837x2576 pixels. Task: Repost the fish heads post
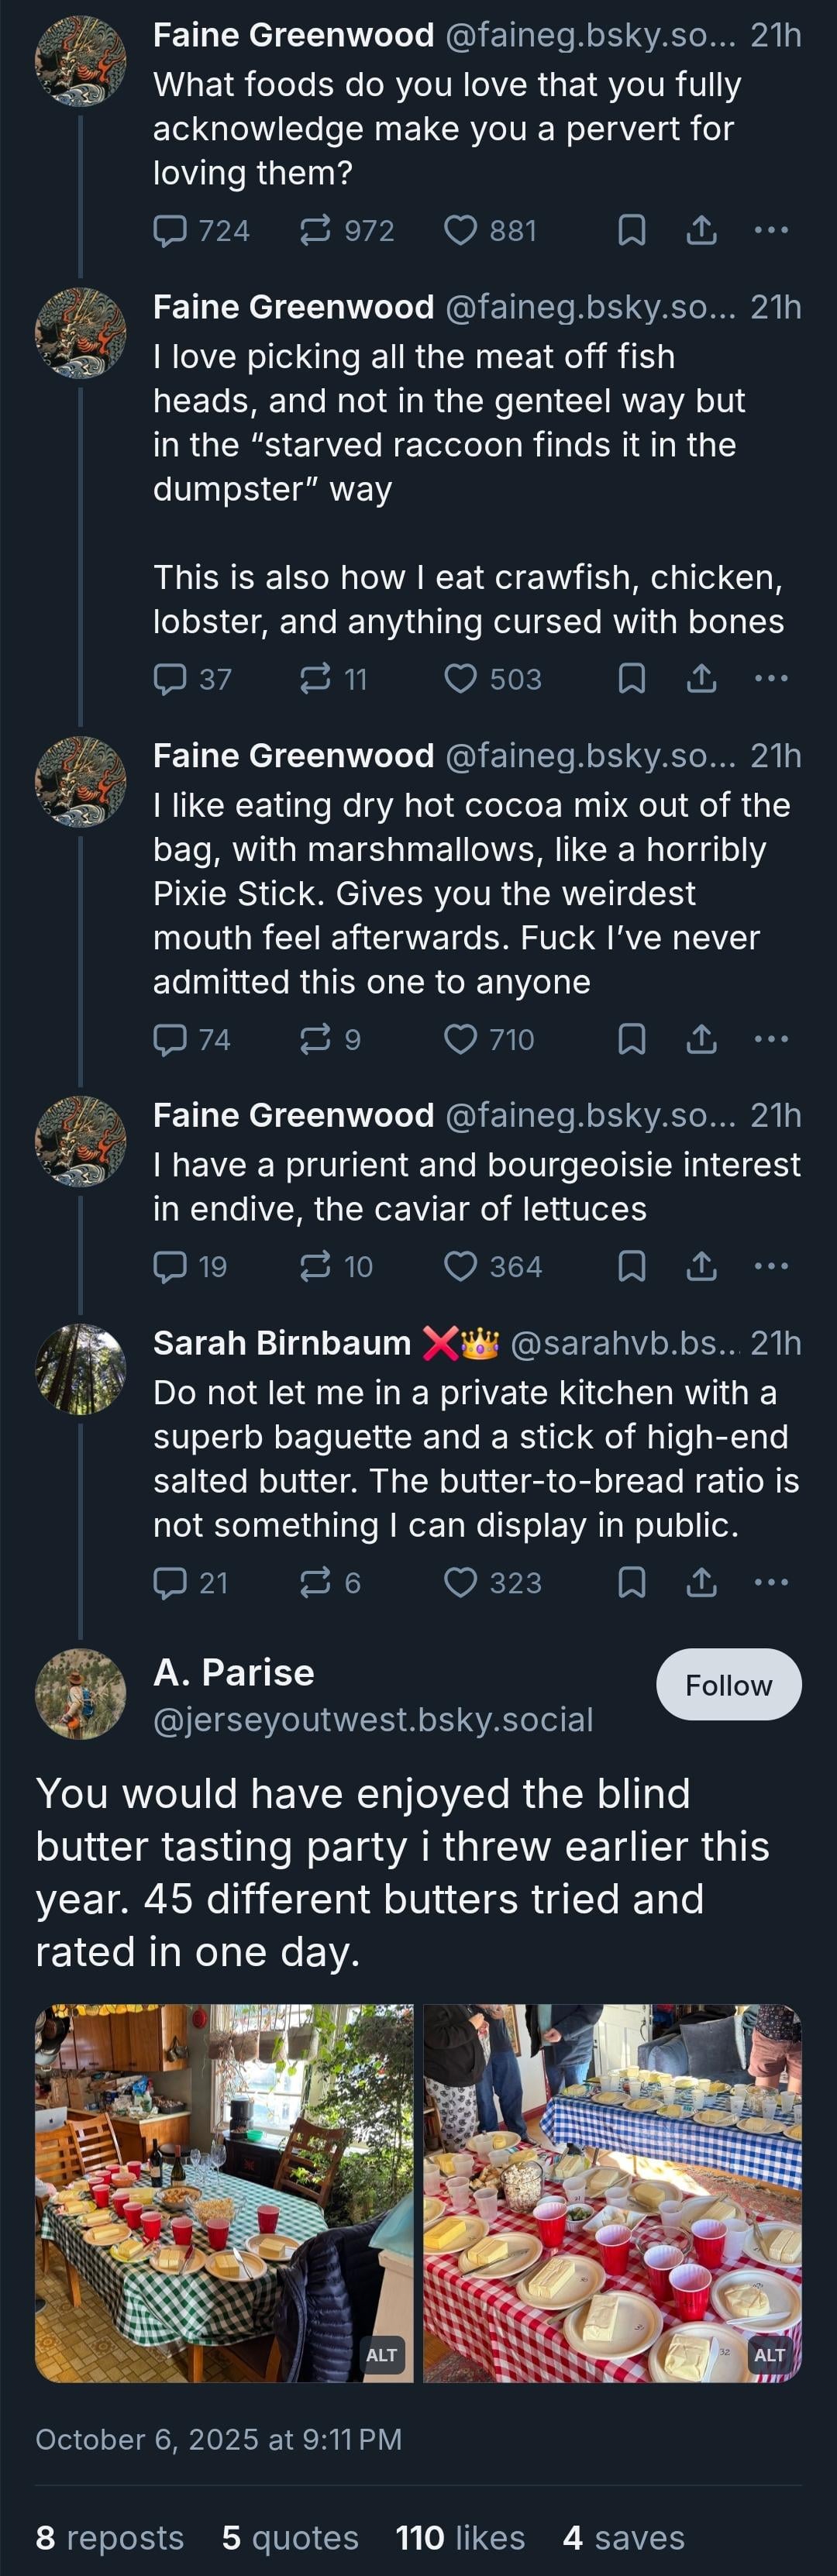[x=315, y=679]
